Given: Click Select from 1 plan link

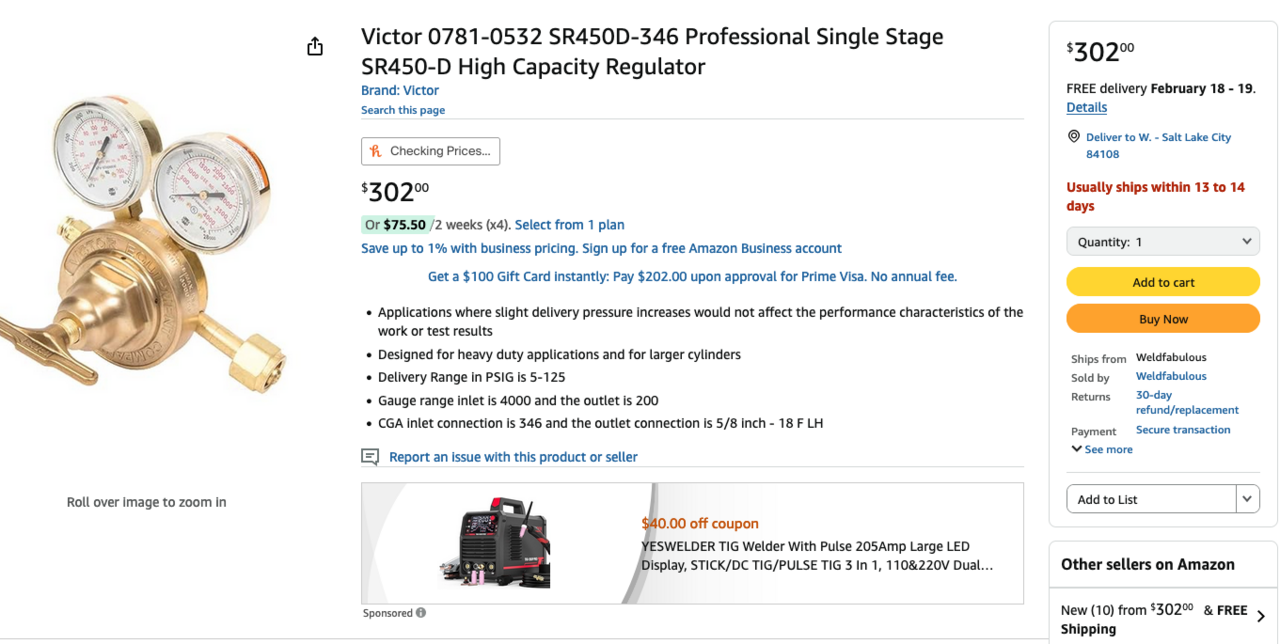Looking at the screenshot, I should click(569, 225).
